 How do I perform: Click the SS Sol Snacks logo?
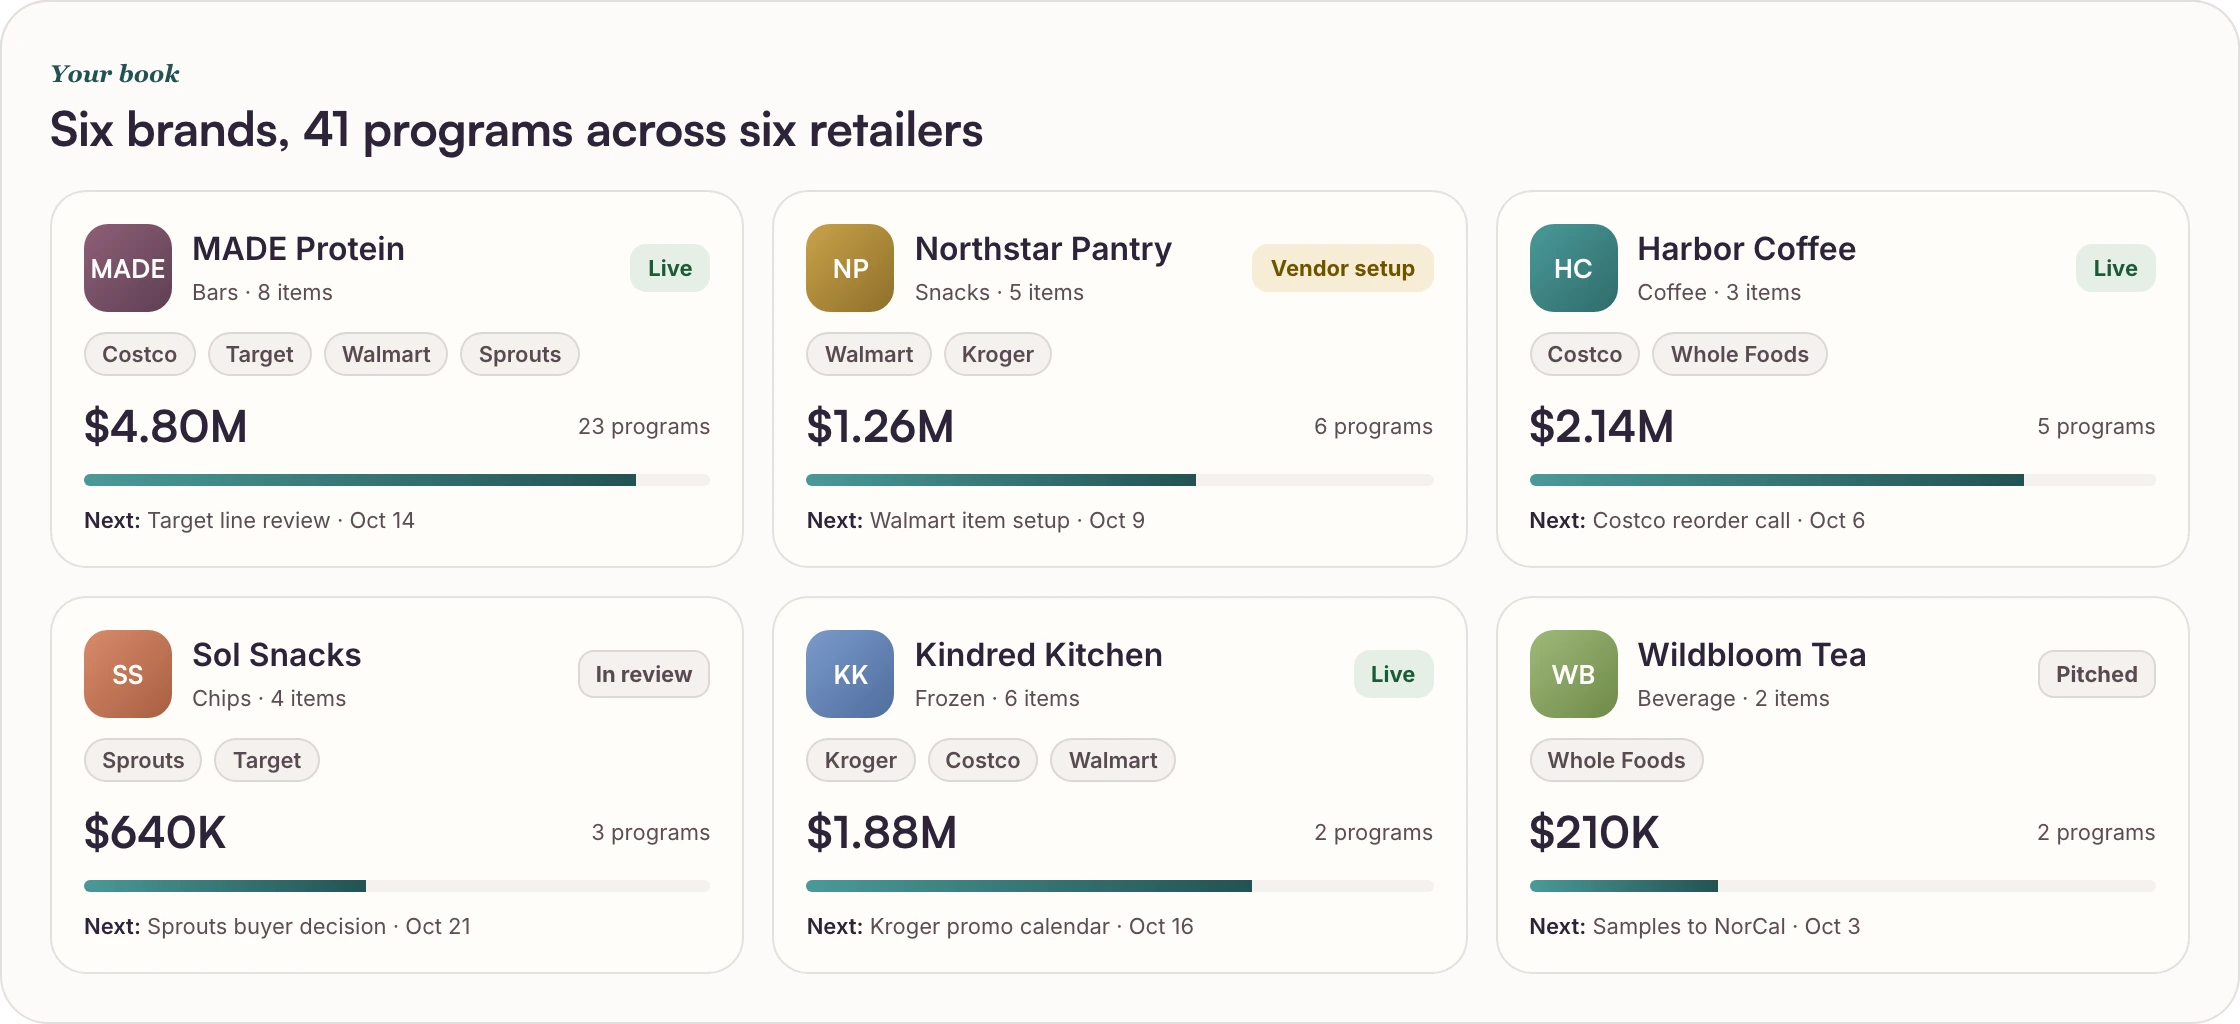point(128,674)
